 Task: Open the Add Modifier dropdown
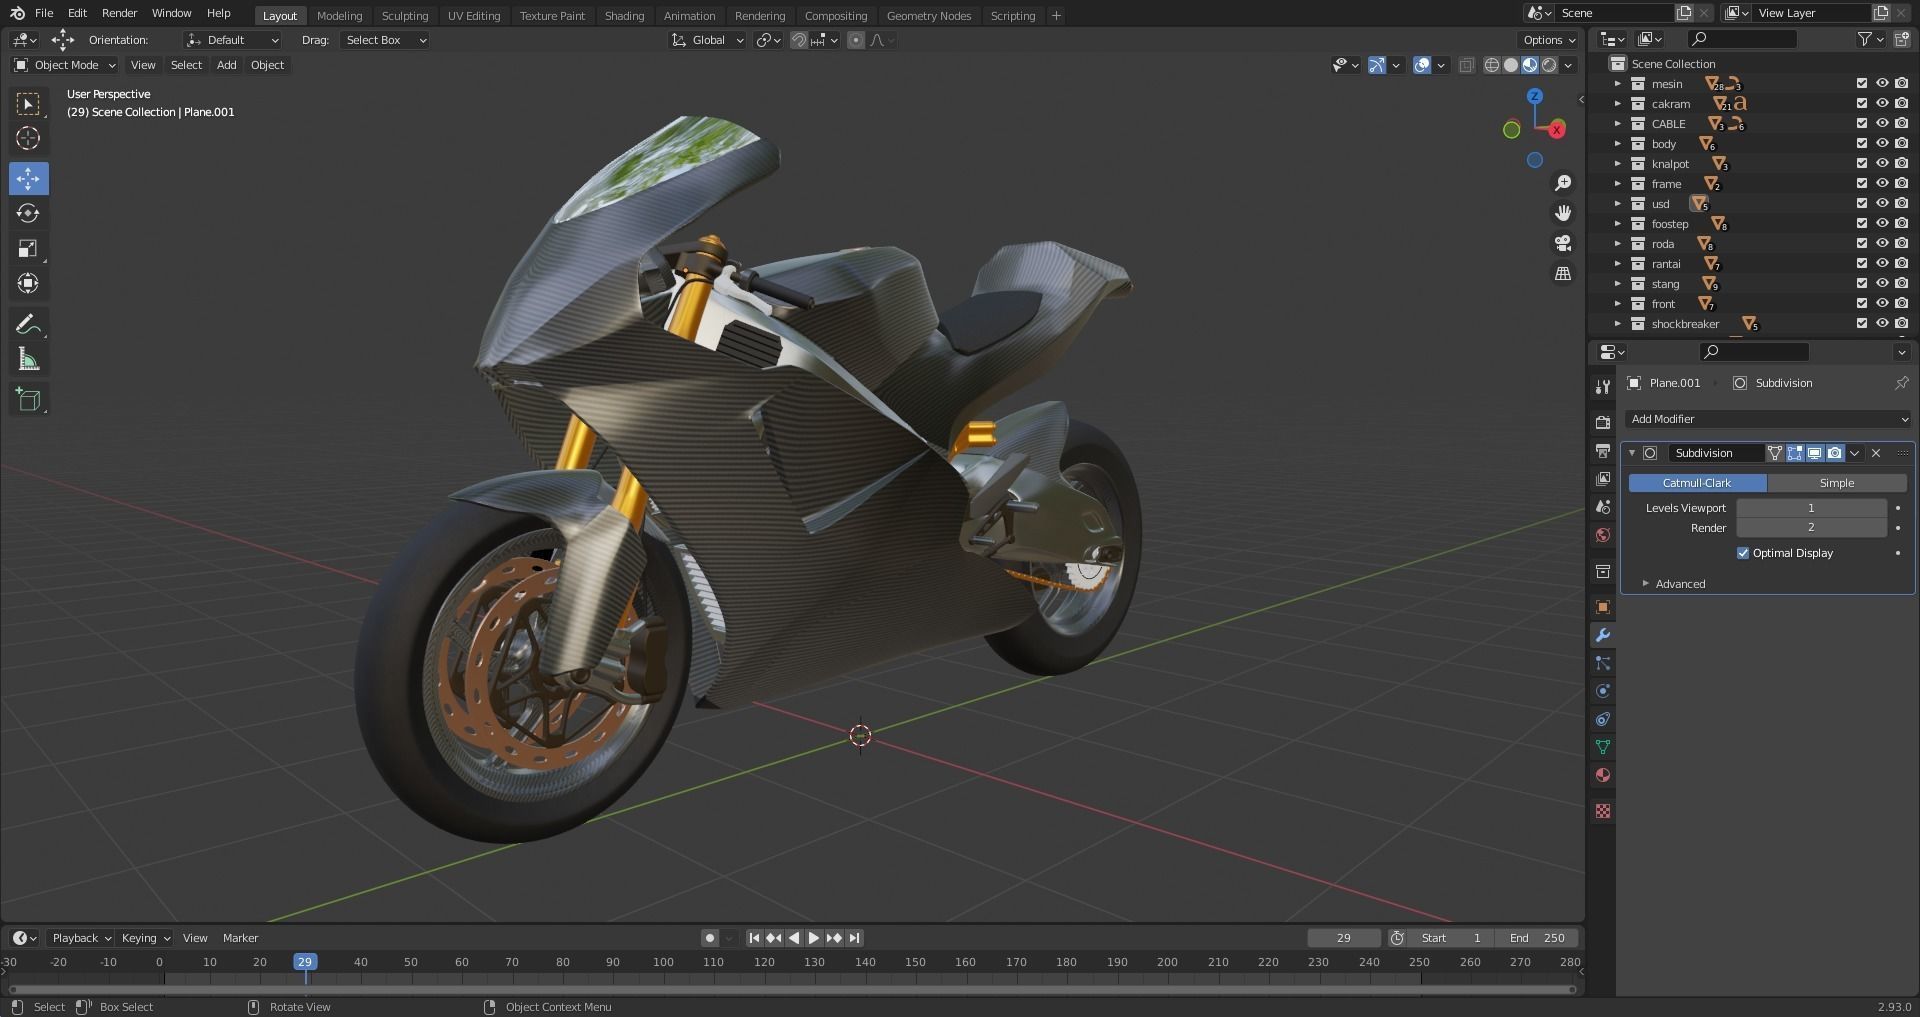coord(1768,419)
